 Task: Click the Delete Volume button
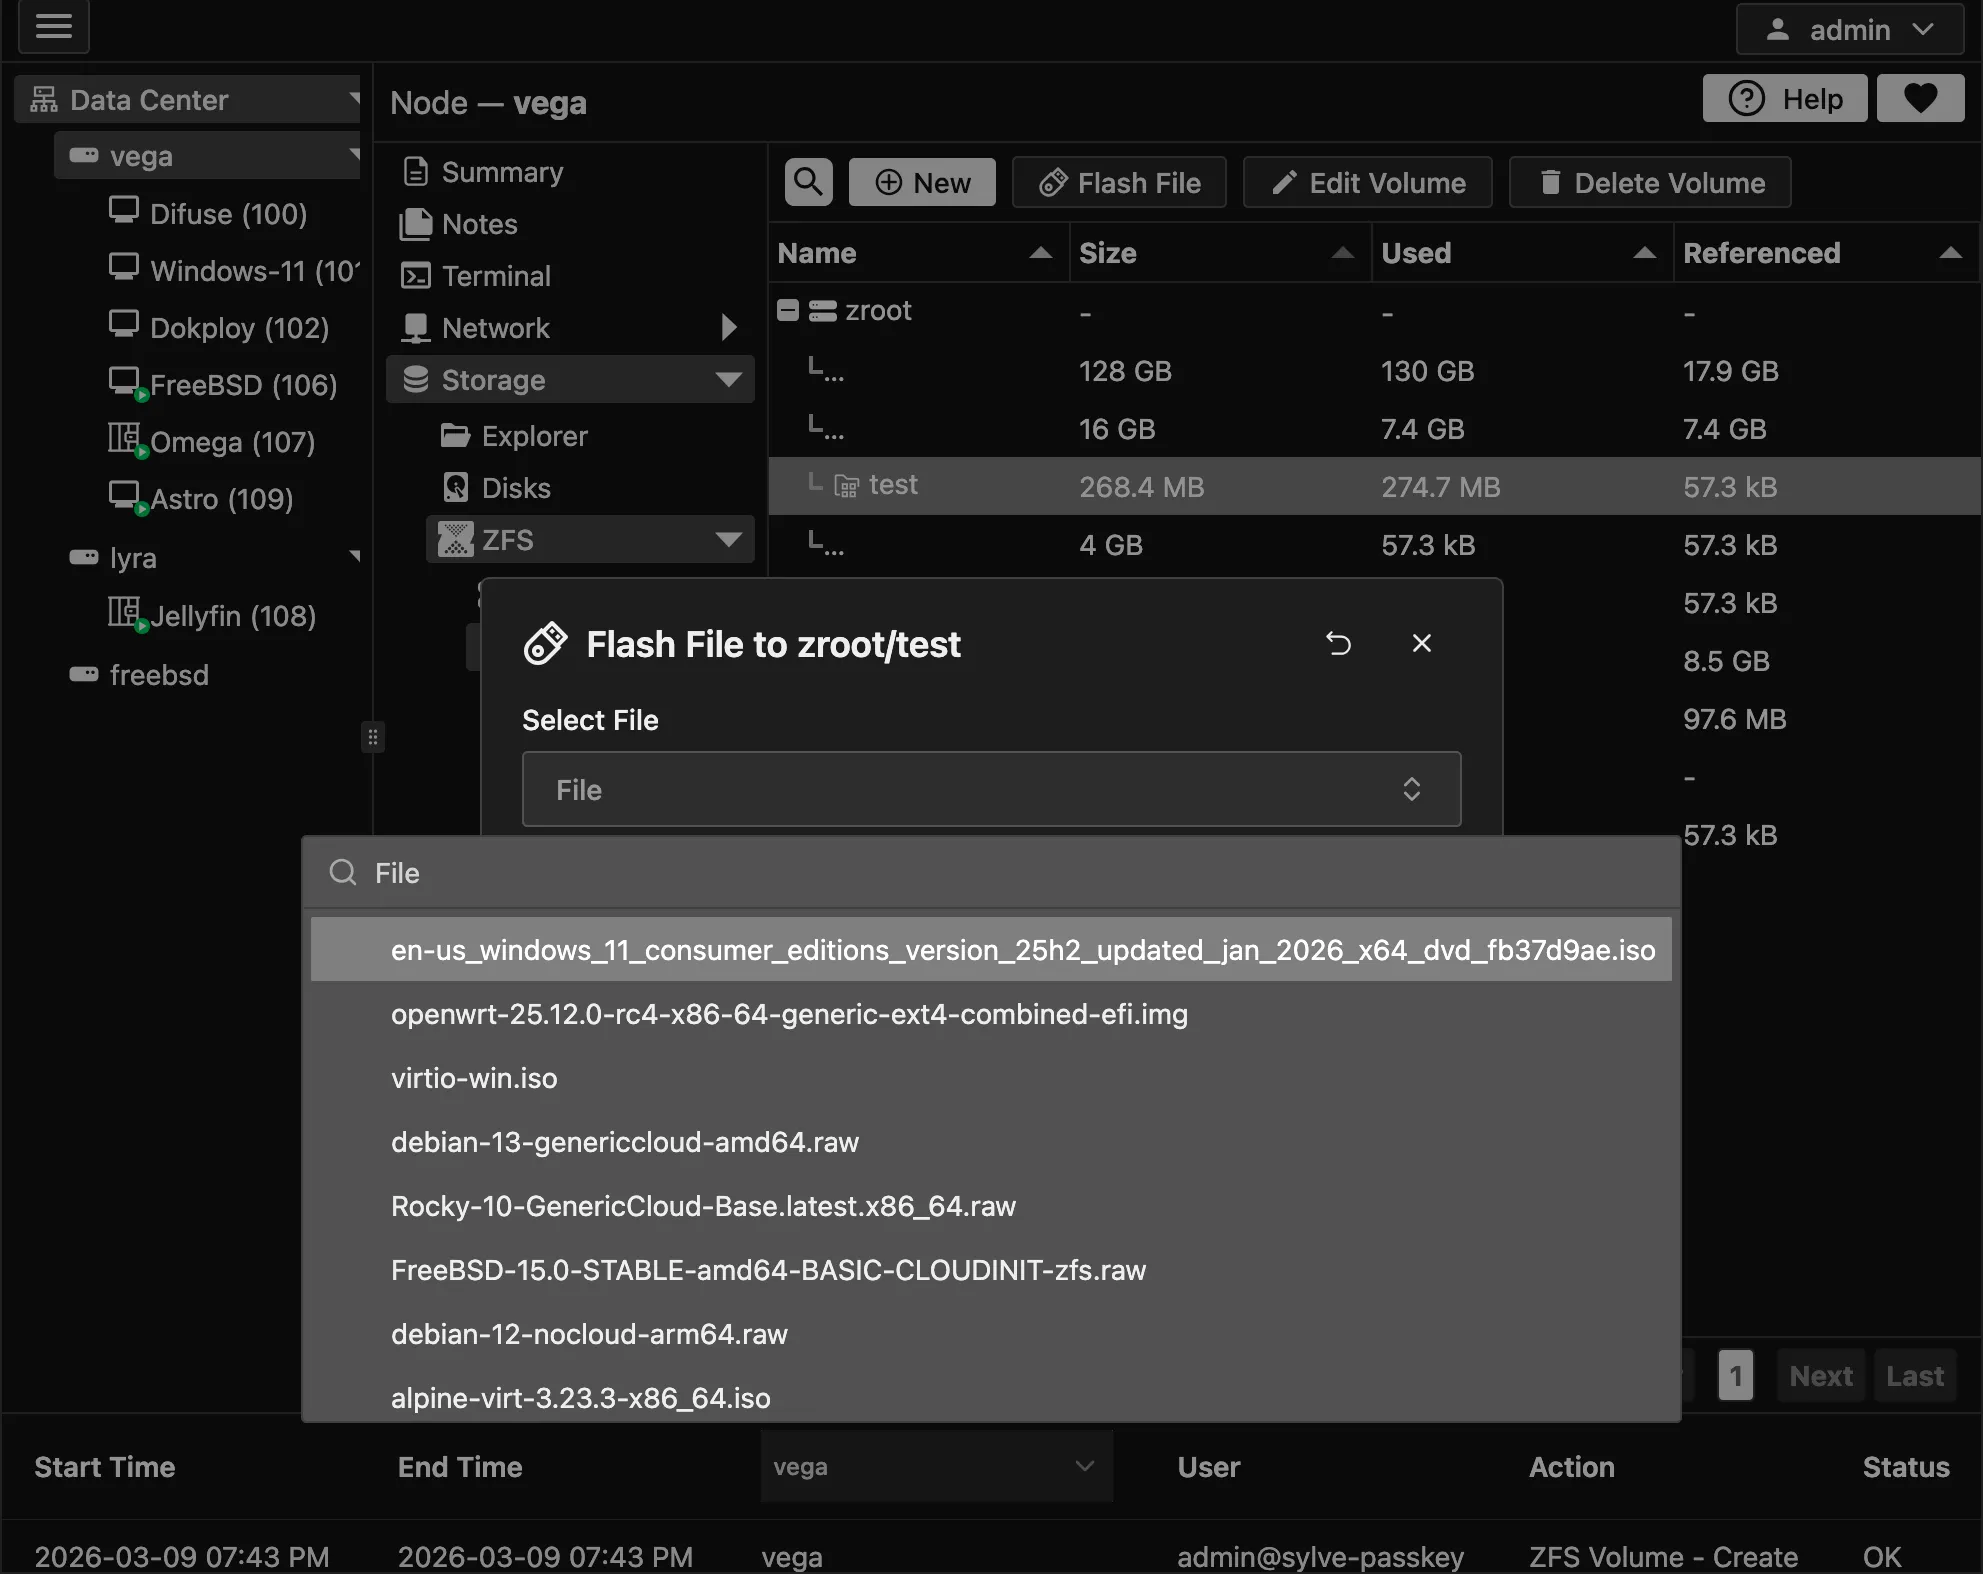(1650, 182)
